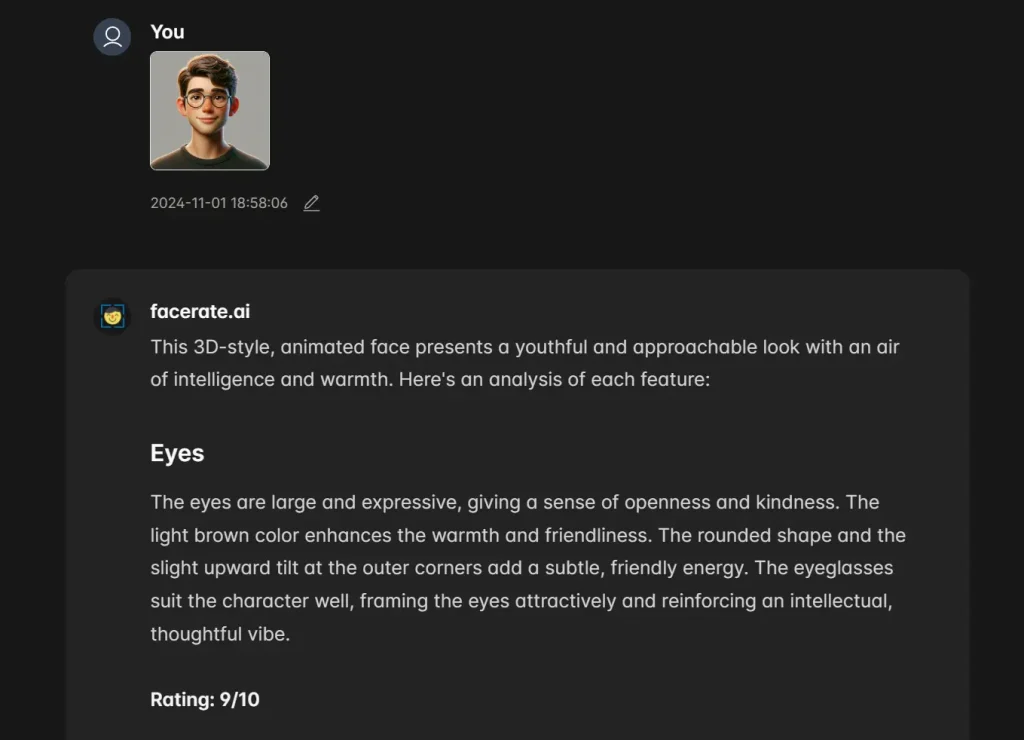Screen dimensions: 1024x740
Task: Click the "Rating: 9/10" text
Action: pyautogui.click(x=205, y=699)
